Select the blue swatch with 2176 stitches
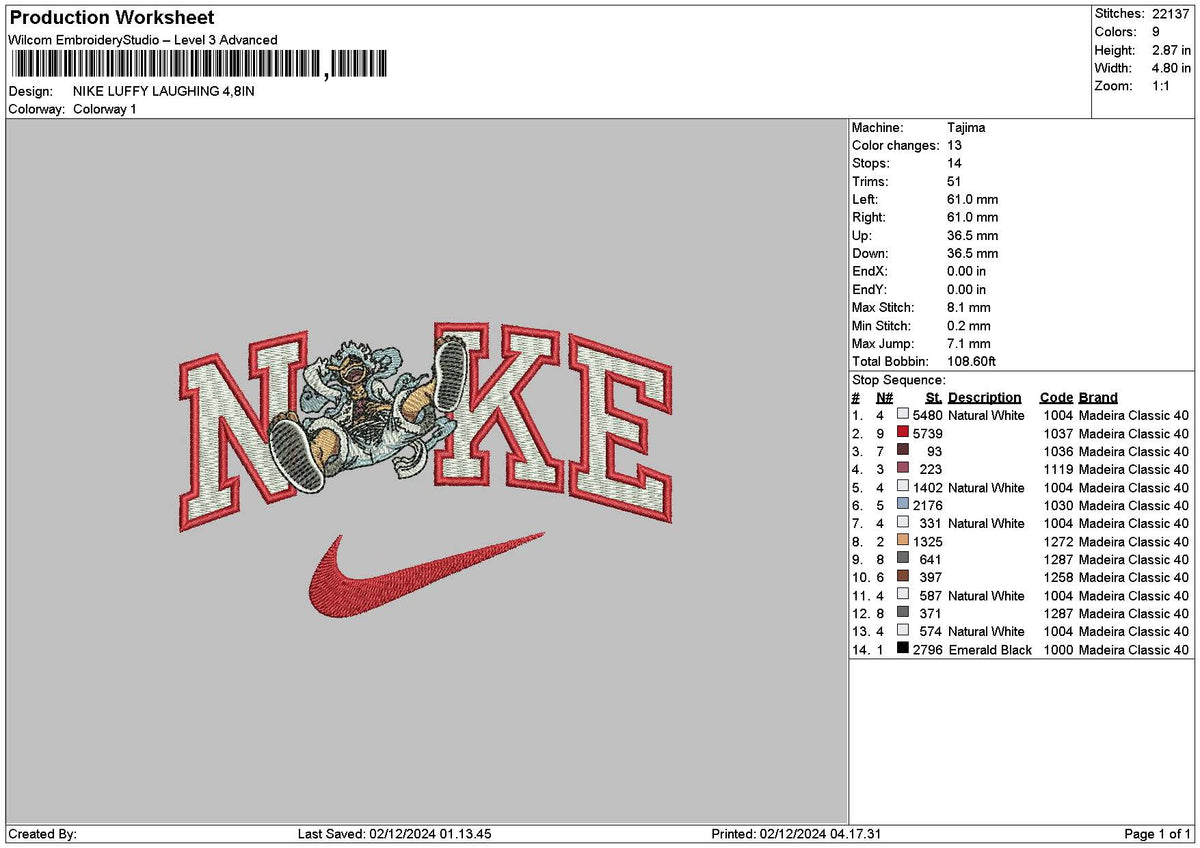 pyautogui.click(x=903, y=505)
